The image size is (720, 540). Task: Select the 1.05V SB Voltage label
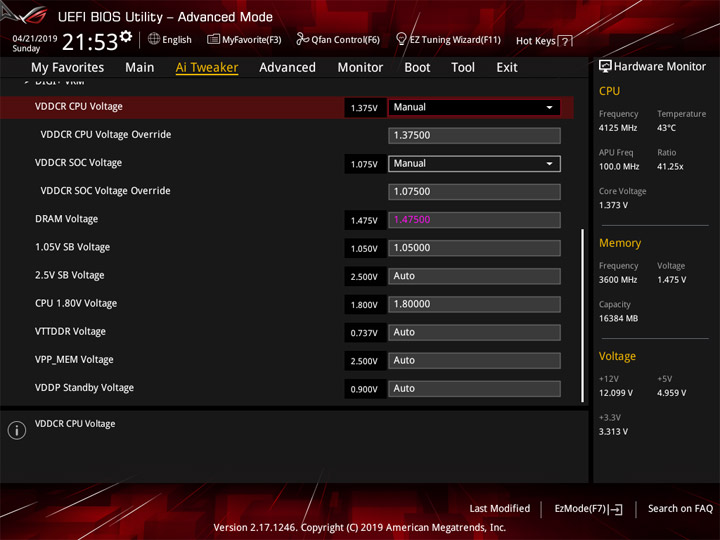(73, 247)
